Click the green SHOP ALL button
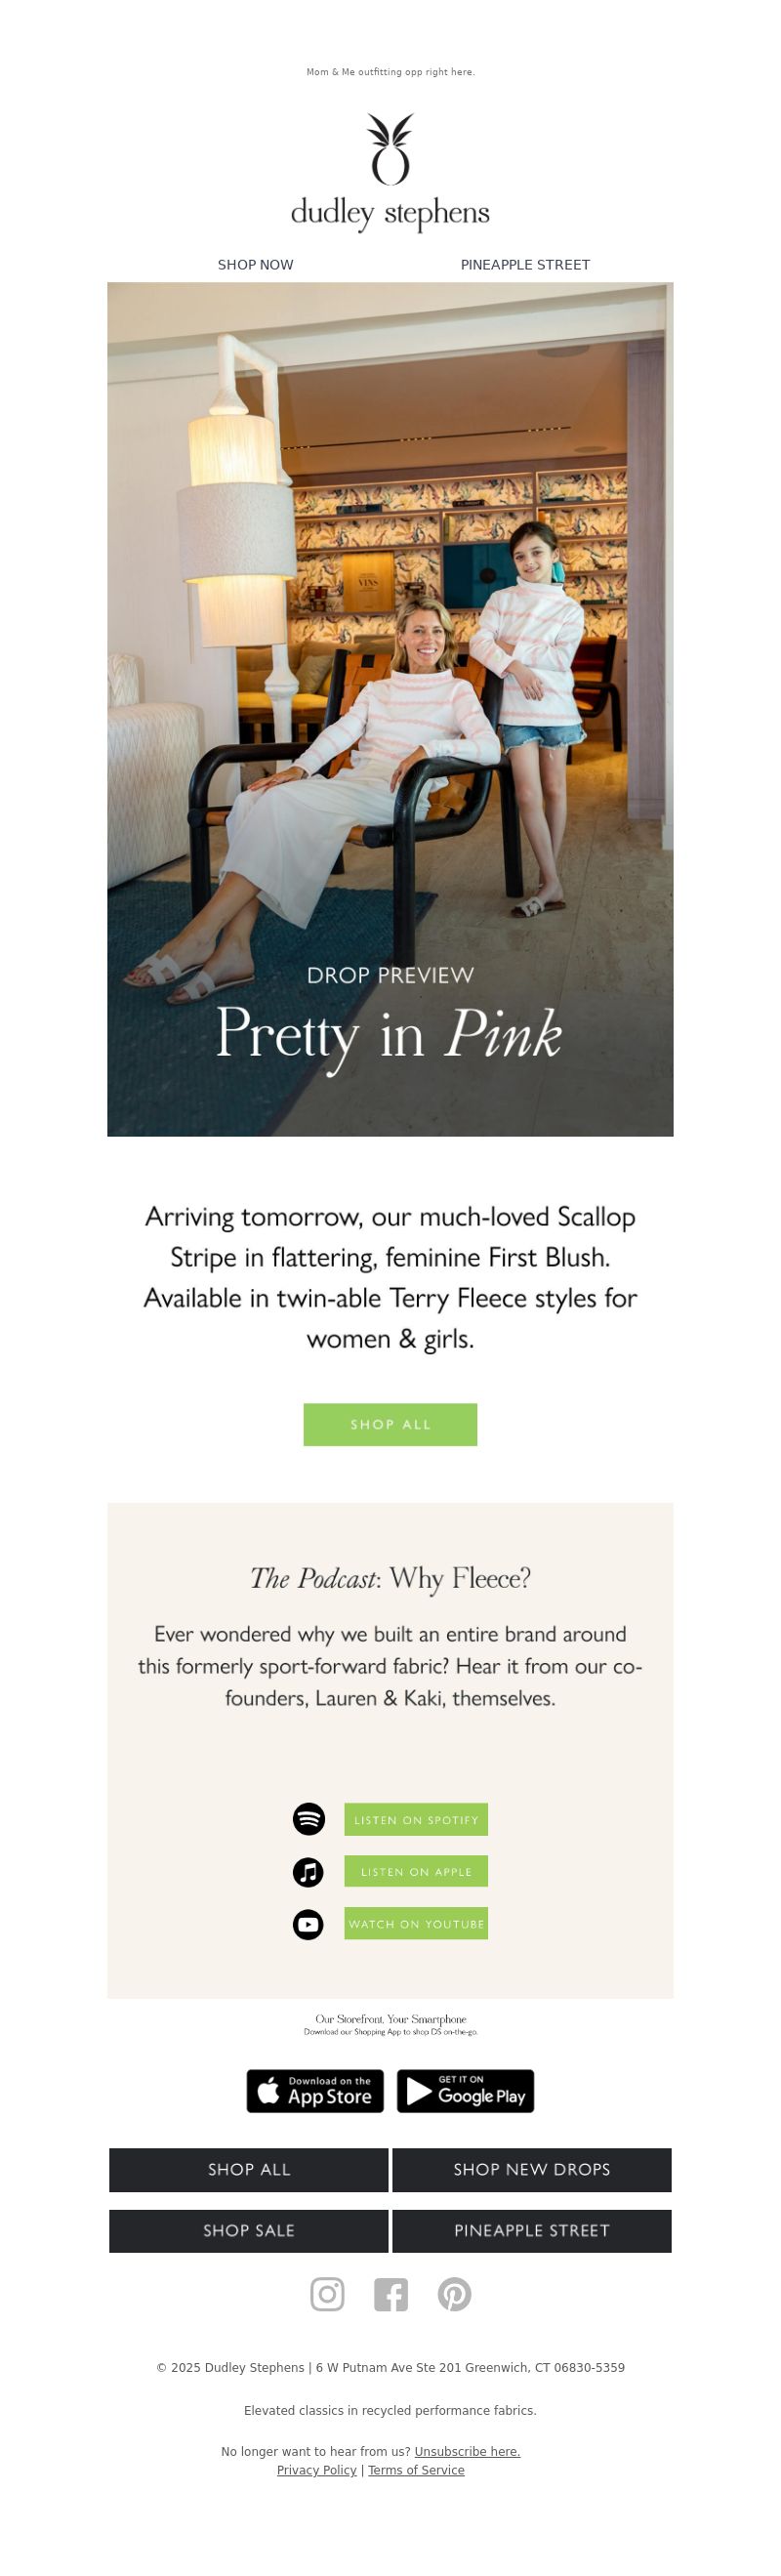 [x=390, y=1424]
